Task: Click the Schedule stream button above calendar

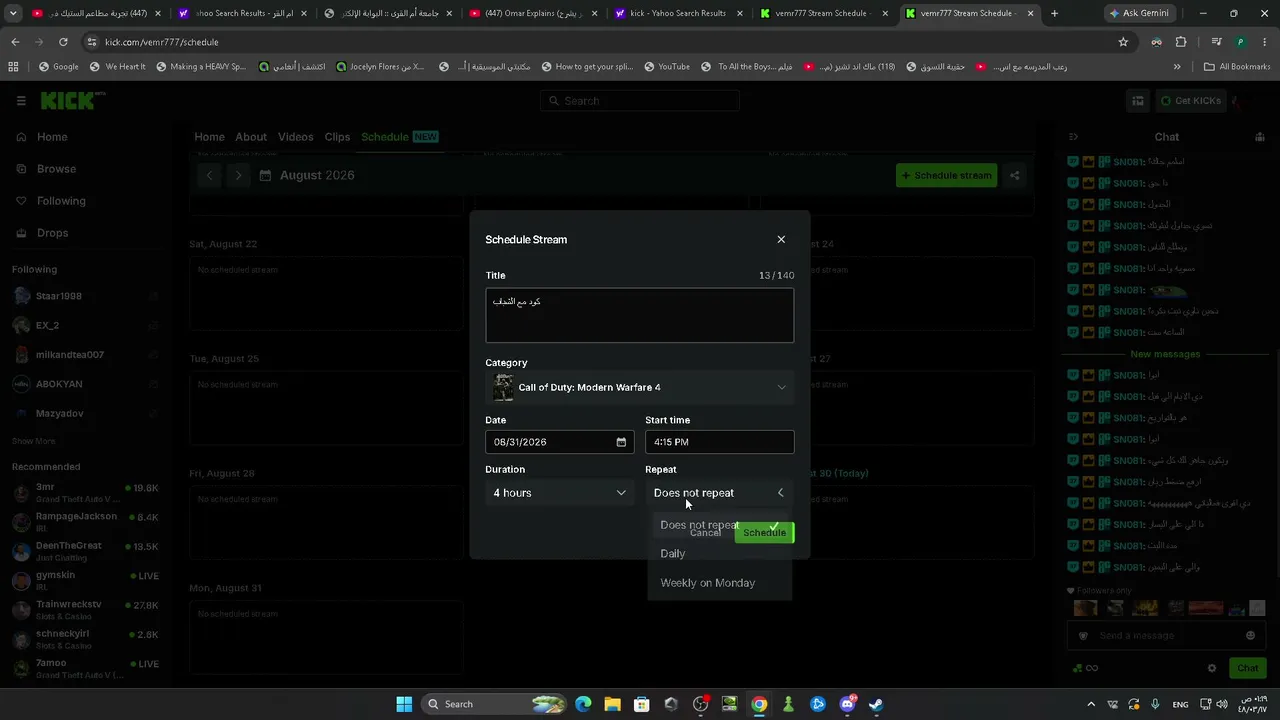Action: [x=946, y=176]
